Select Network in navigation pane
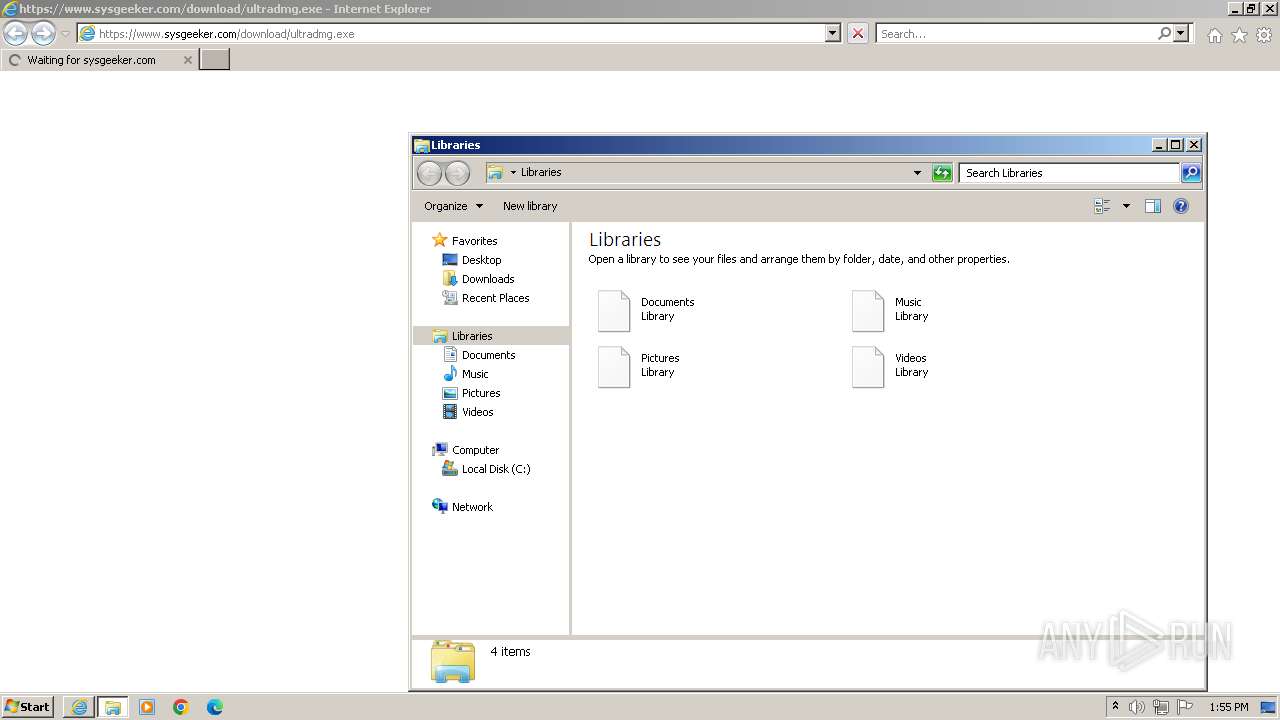Image resolution: width=1280 pixels, height=720 pixels. point(472,507)
